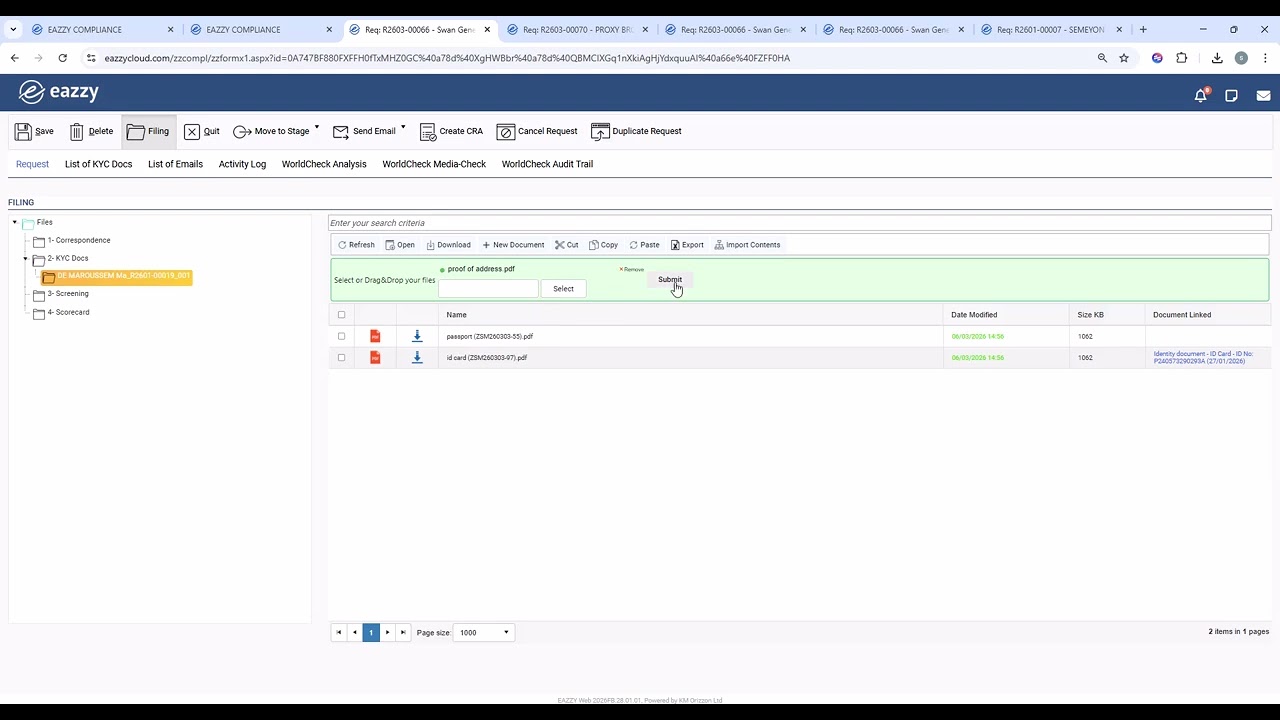Click New Document in the file toolbar

coord(513,245)
